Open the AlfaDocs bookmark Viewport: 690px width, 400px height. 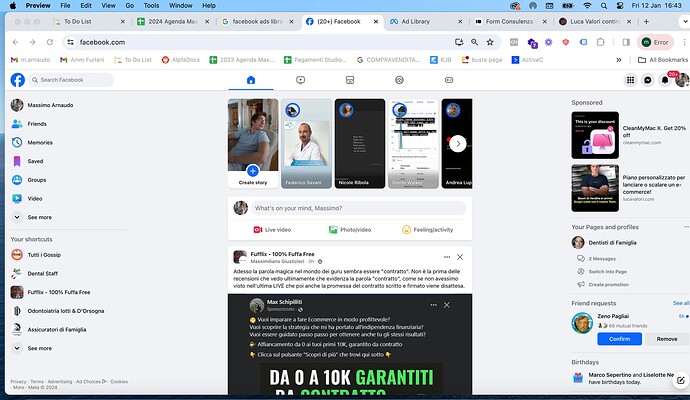click(x=181, y=60)
